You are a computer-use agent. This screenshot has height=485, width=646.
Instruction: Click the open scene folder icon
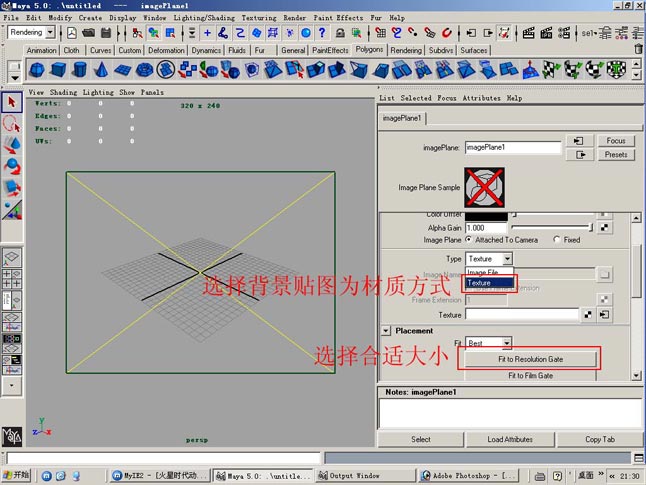pyautogui.click(x=89, y=33)
